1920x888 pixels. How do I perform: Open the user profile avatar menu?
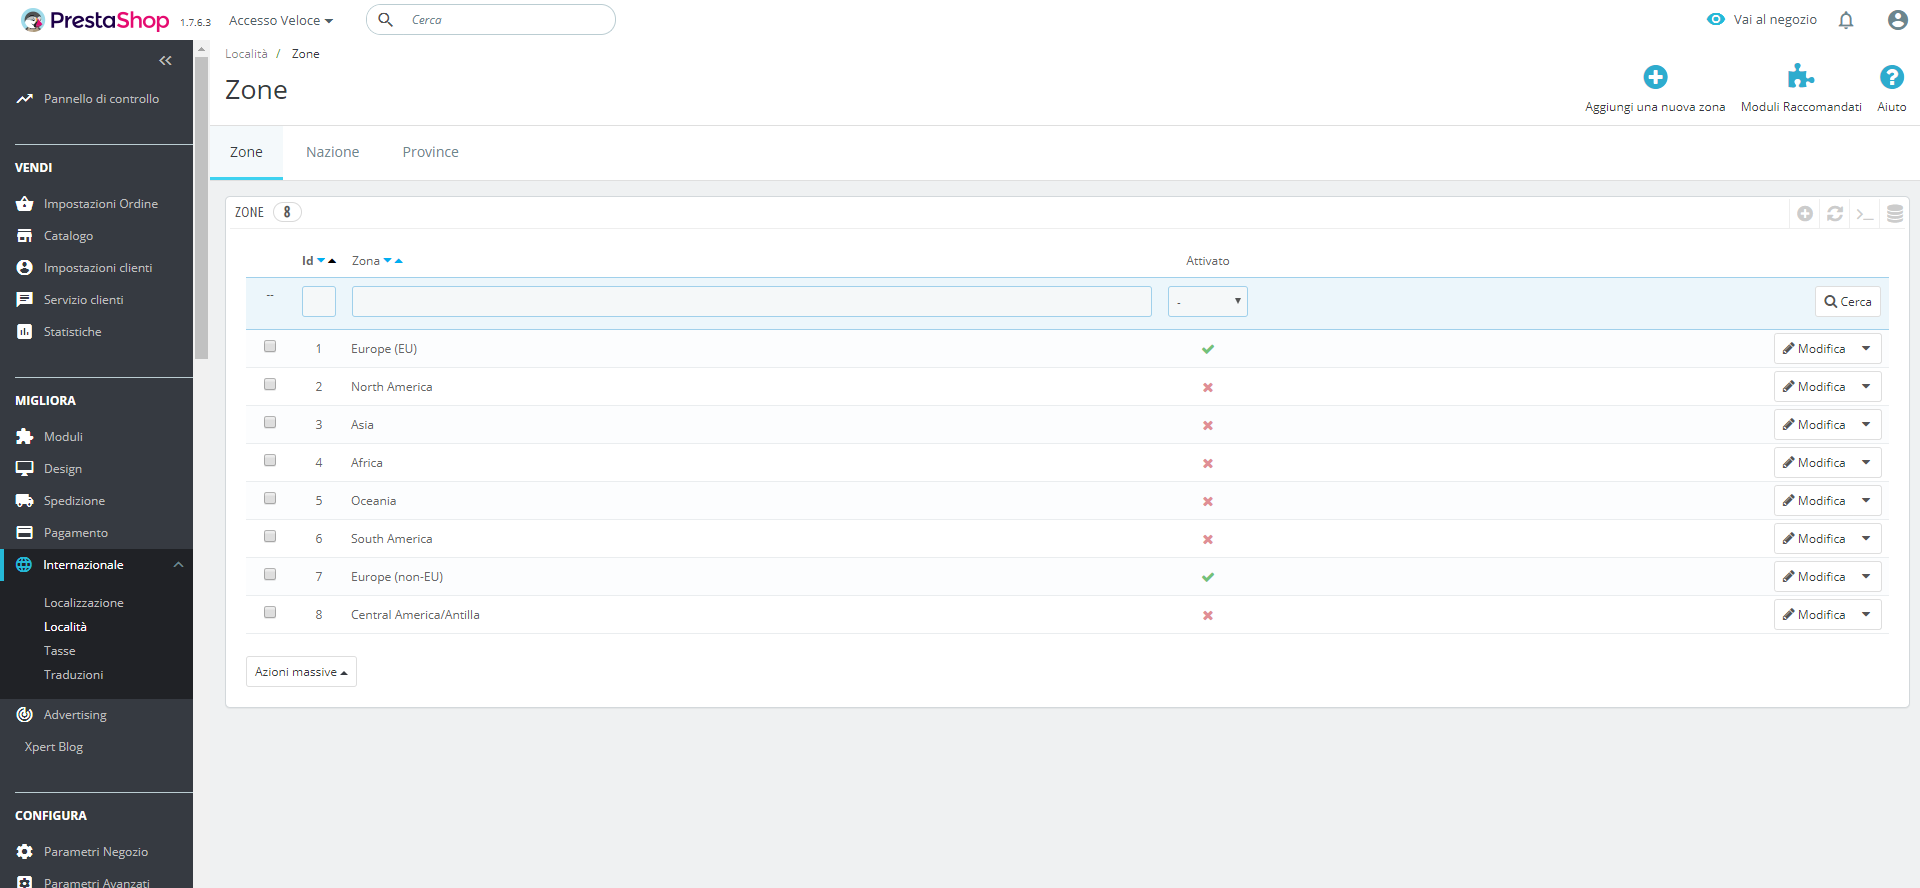coord(1897,20)
